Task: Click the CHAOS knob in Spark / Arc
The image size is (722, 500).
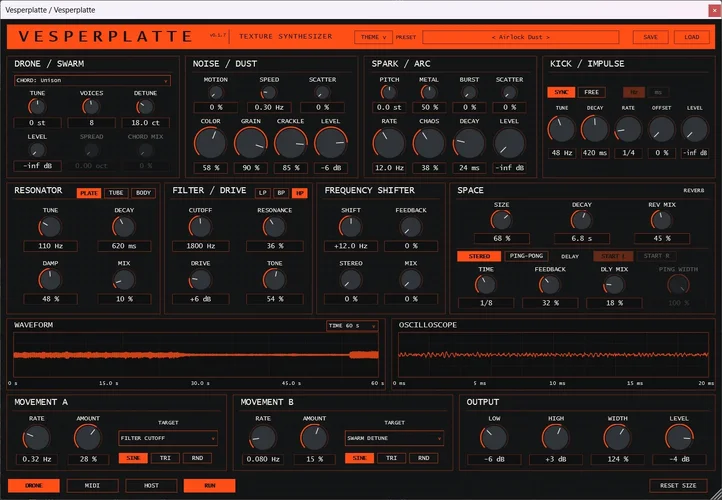Action: pyautogui.click(x=429, y=143)
